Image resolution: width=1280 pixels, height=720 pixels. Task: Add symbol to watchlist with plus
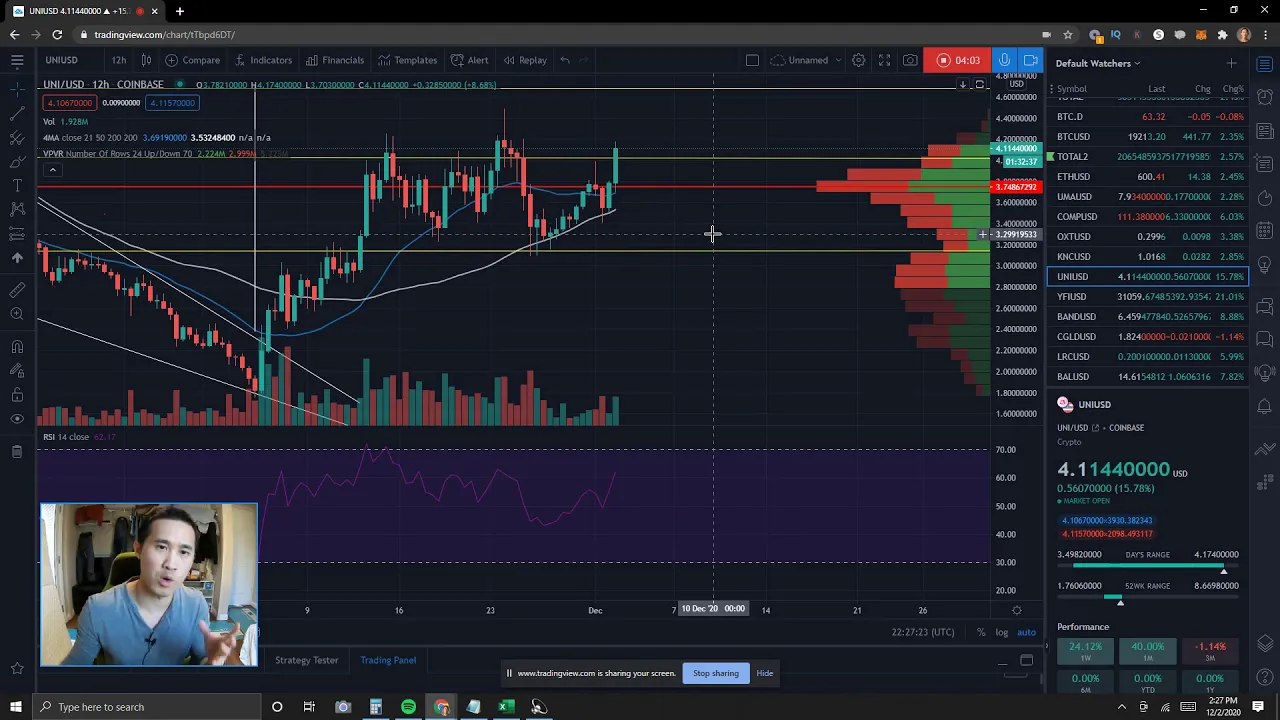coord(1231,63)
